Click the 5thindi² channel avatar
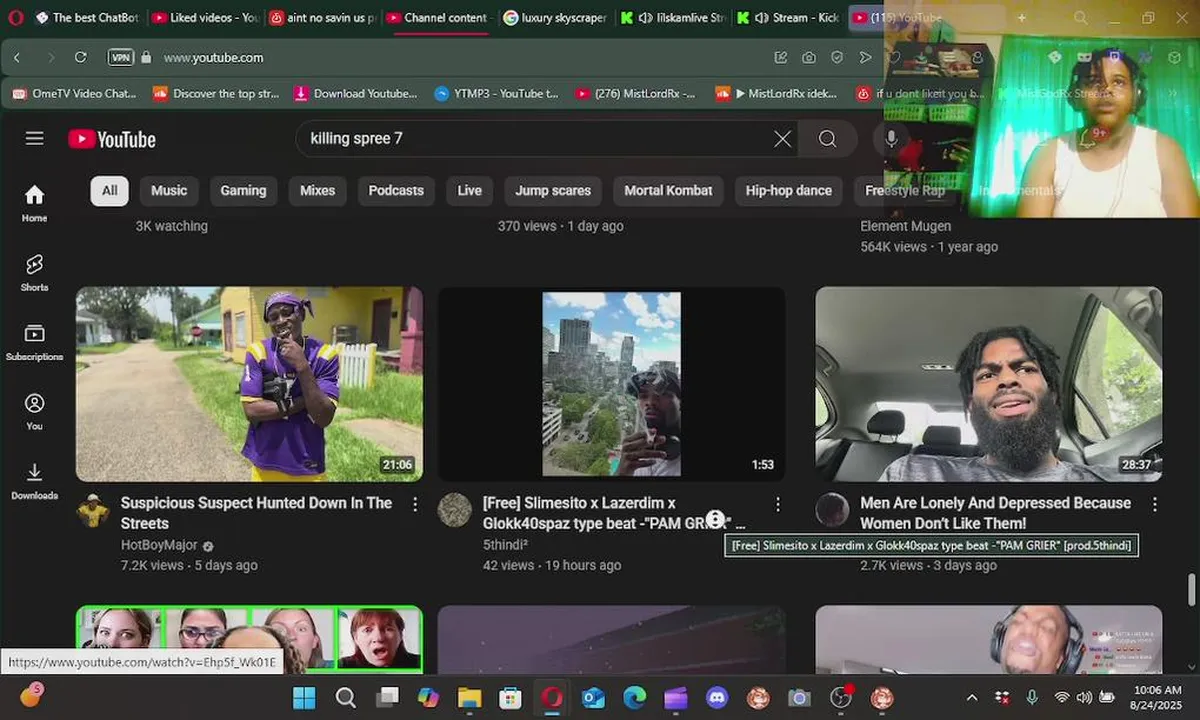This screenshot has height=720, width=1200. click(455, 510)
